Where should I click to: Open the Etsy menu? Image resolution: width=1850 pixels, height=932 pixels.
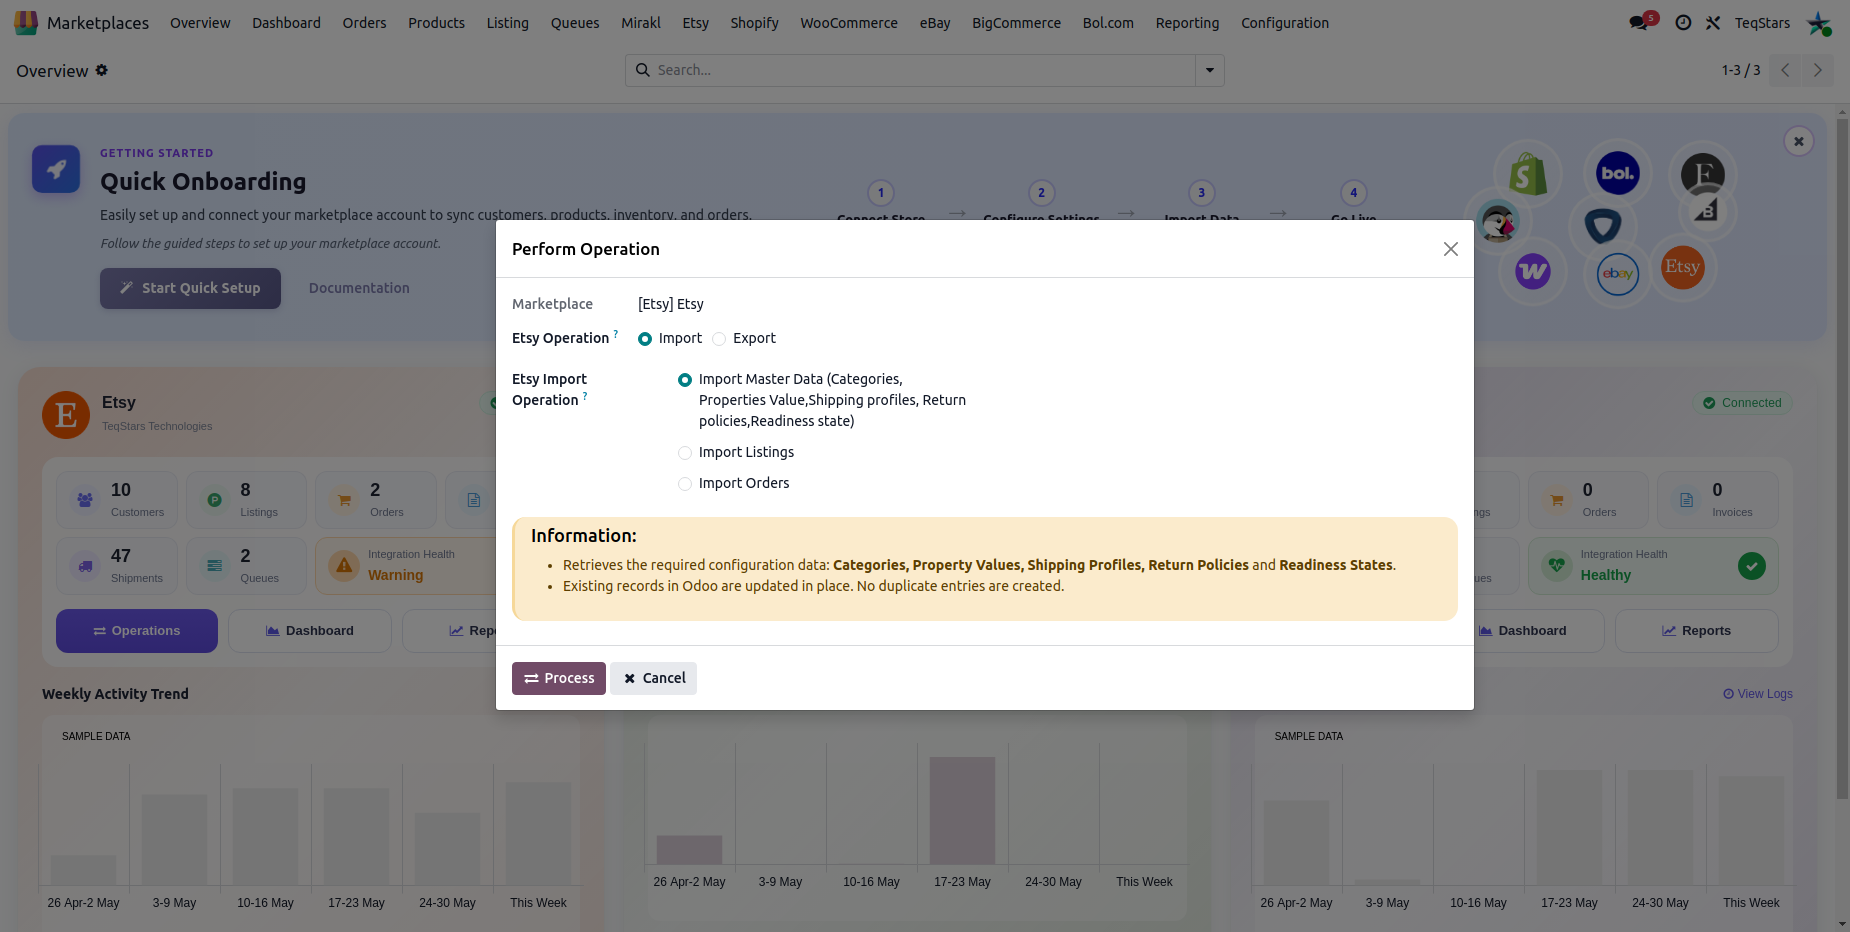click(x=695, y=22)
